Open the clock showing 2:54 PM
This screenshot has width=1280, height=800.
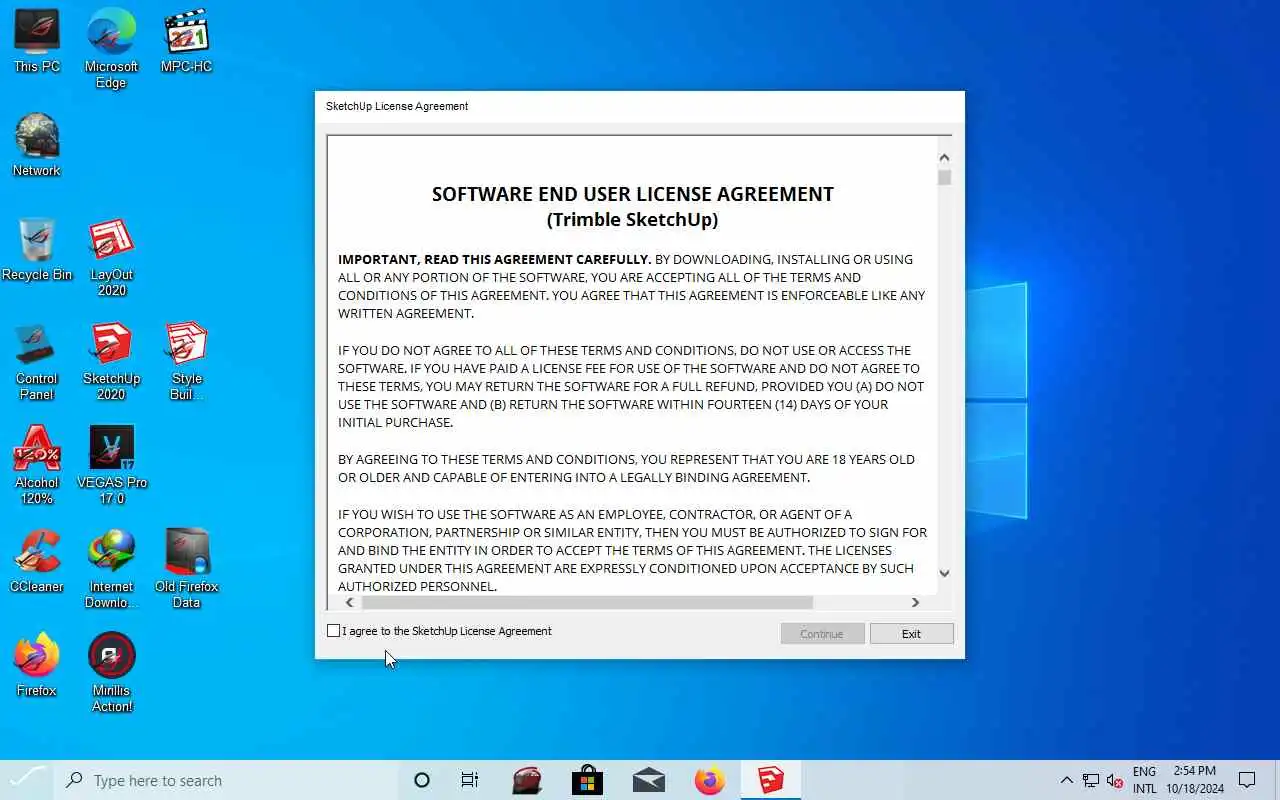pos(1195,780)
